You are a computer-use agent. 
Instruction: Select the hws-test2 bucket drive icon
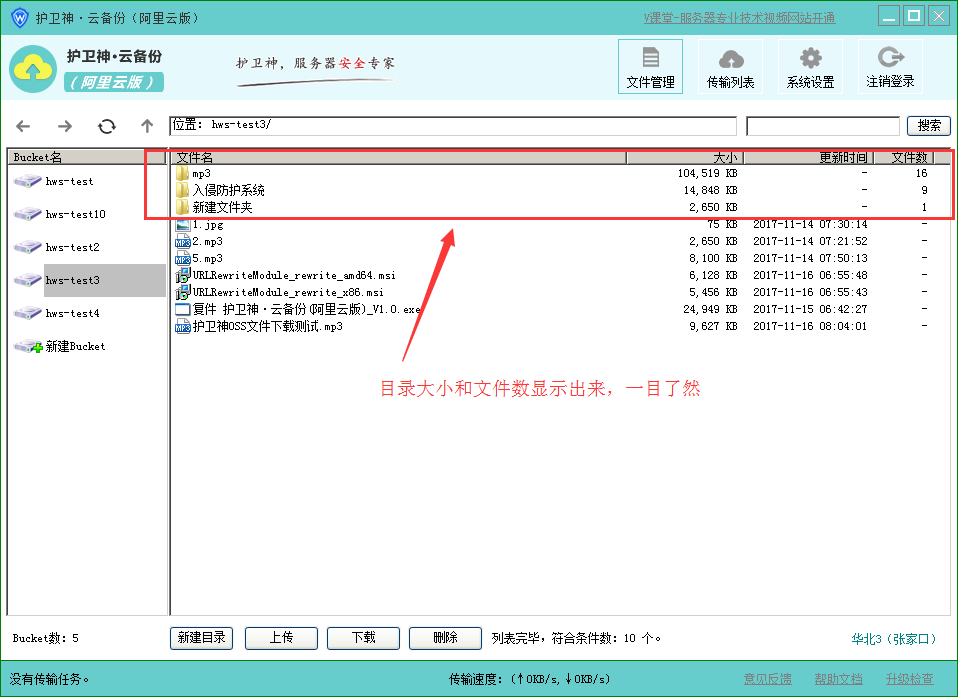[27, 247]
